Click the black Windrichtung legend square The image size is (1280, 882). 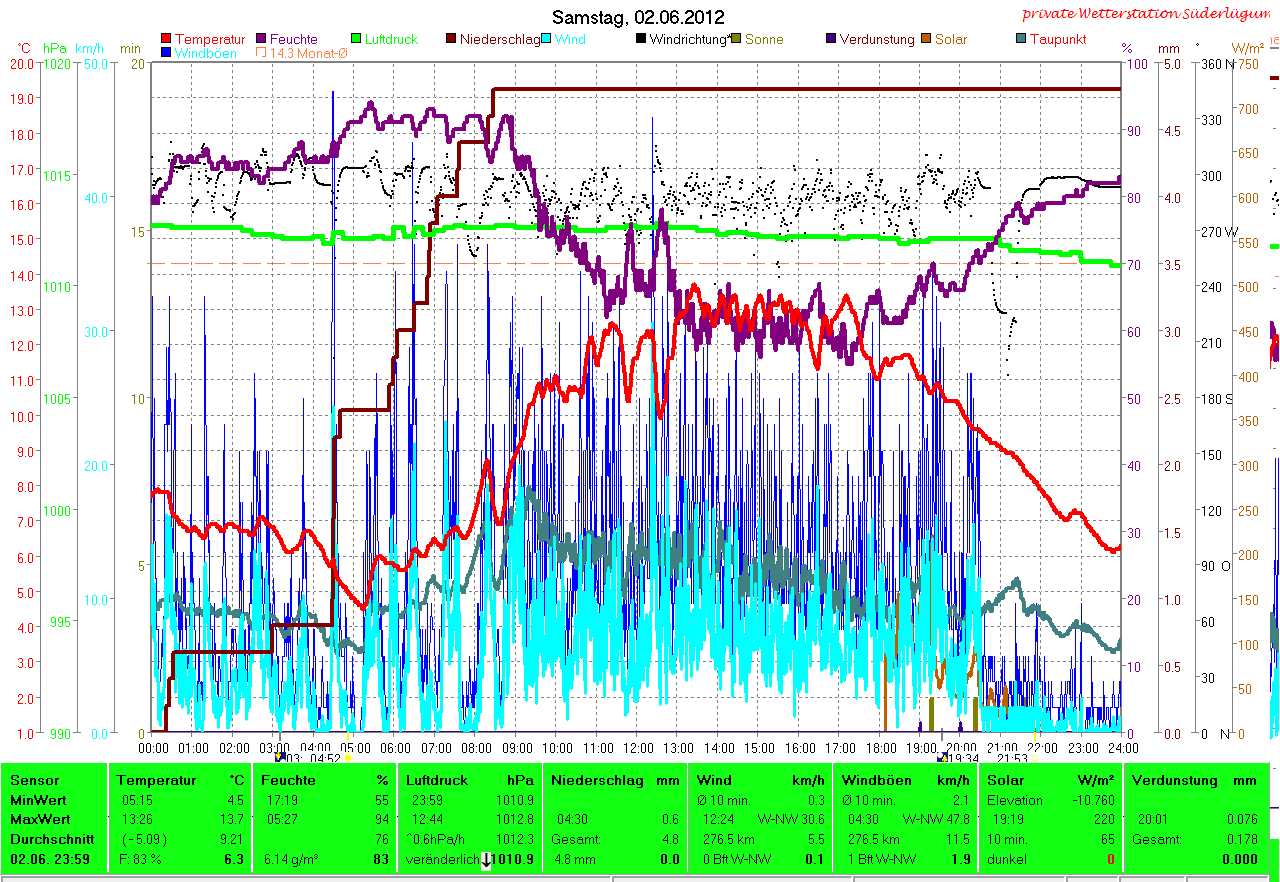[x=640, y=40]
